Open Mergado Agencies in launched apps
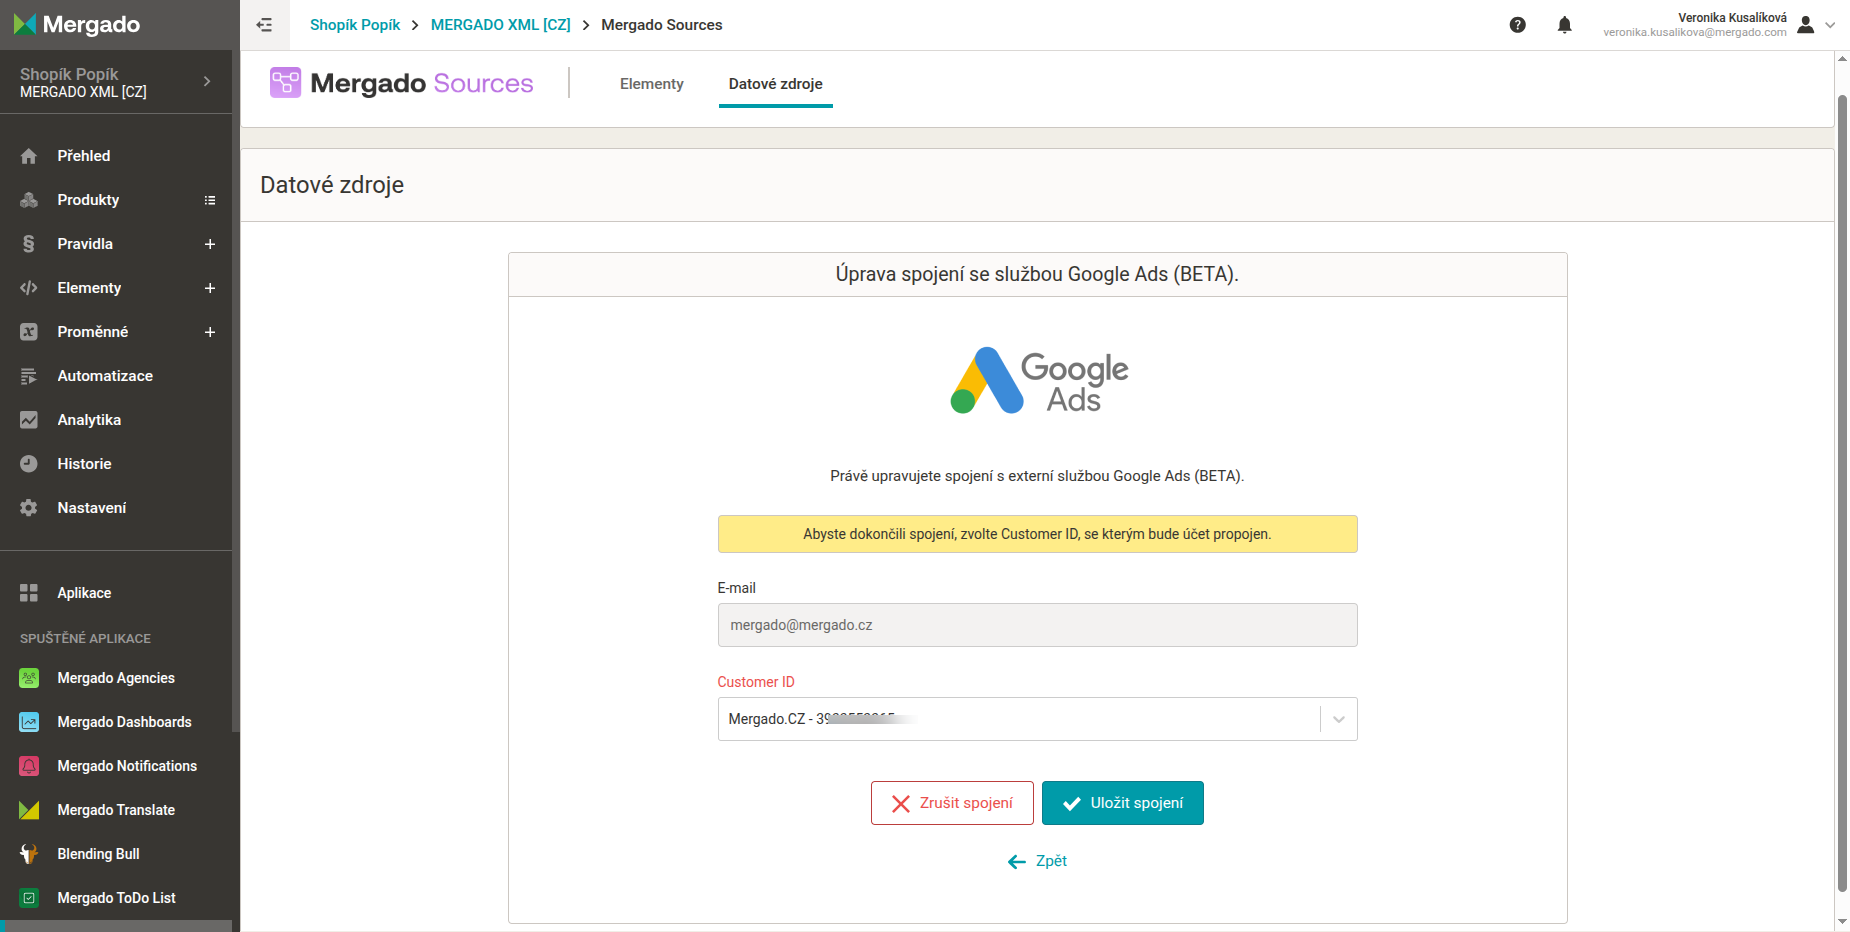Screen dimensions: 1850x932 pos(116,678)
